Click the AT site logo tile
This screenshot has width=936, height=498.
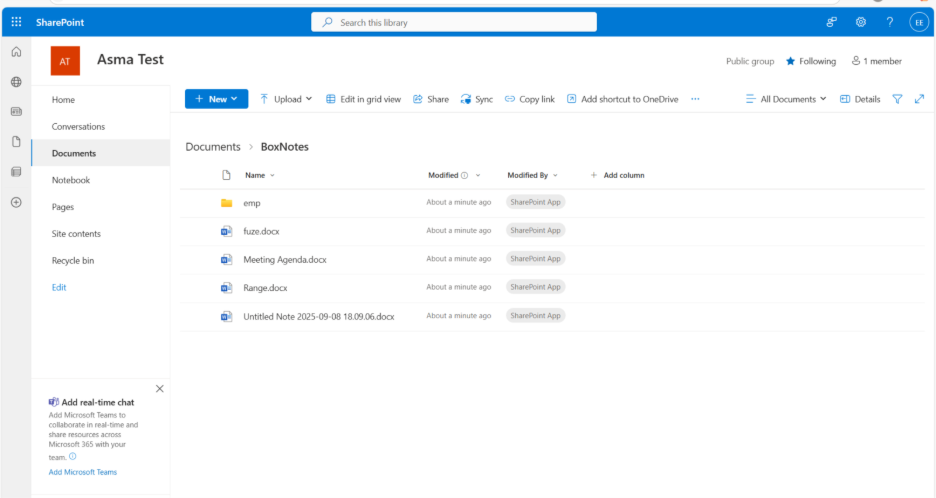(65, 61)
